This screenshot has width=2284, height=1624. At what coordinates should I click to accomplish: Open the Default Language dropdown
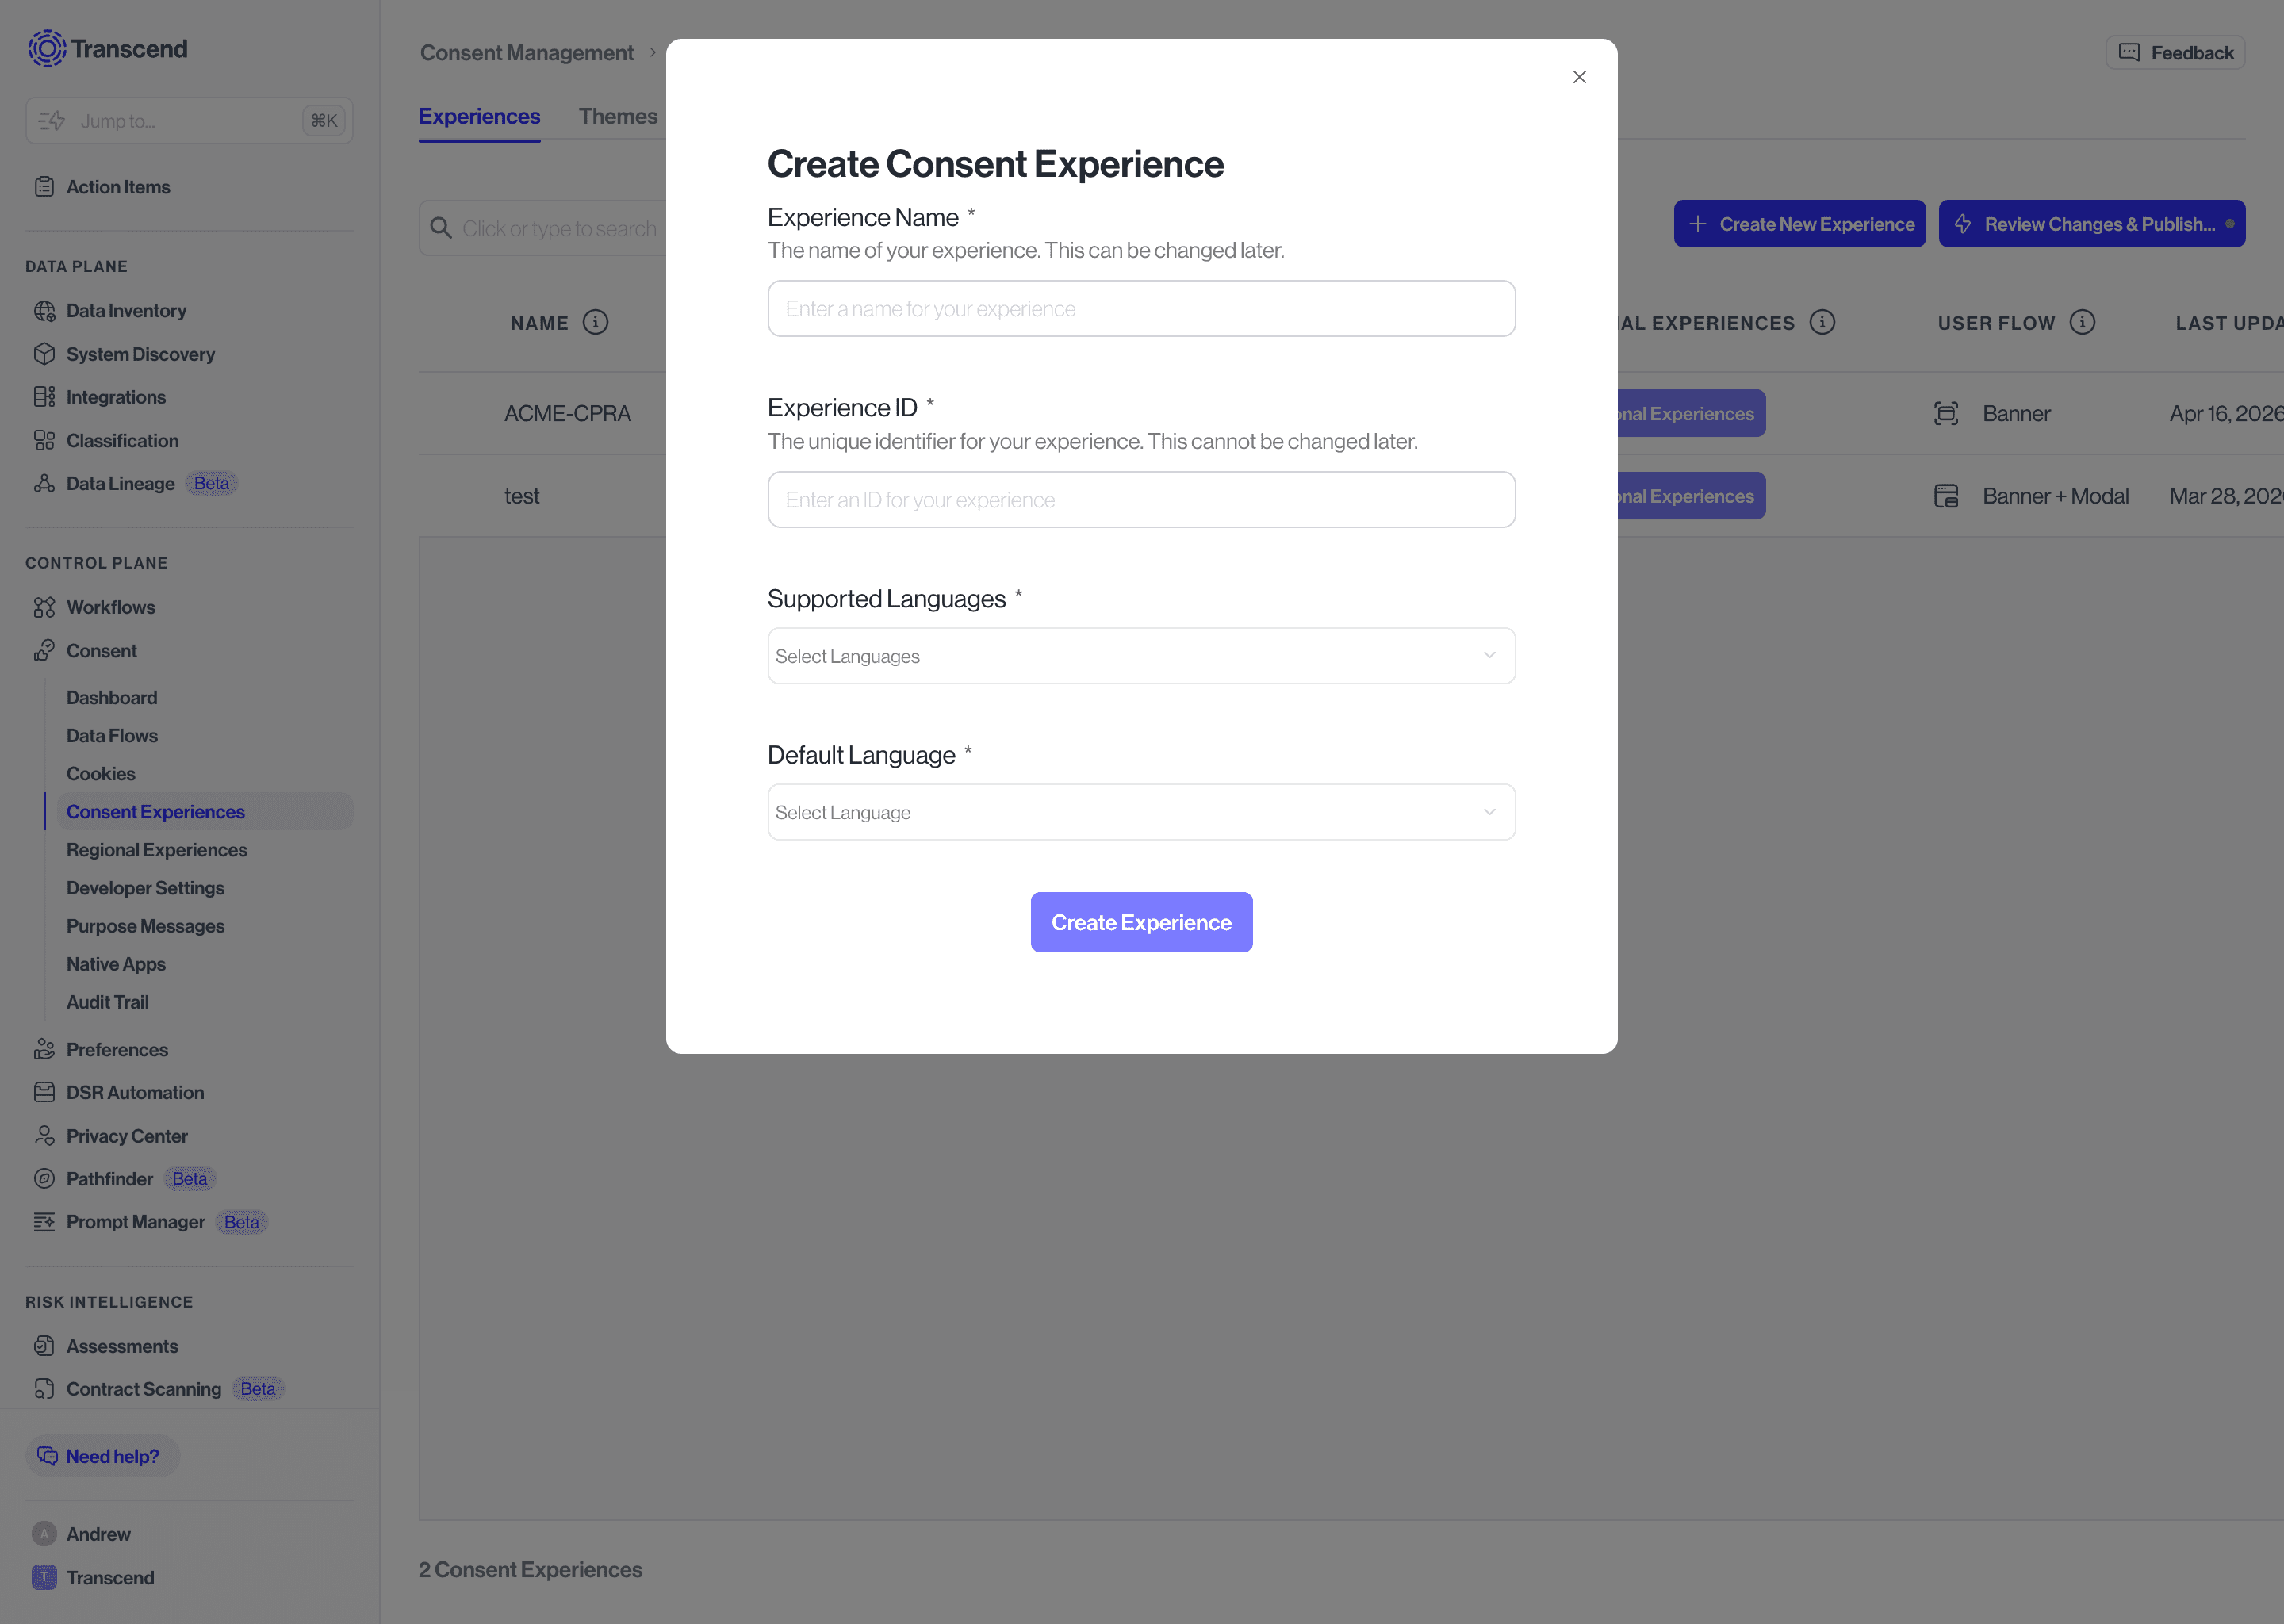(x=1141, y=812)
